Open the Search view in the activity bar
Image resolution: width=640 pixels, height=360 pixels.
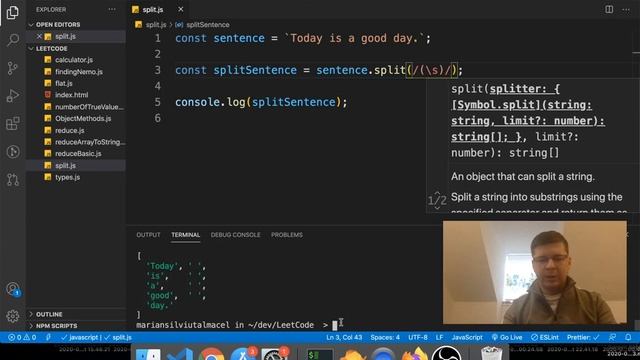click(13, 40)
